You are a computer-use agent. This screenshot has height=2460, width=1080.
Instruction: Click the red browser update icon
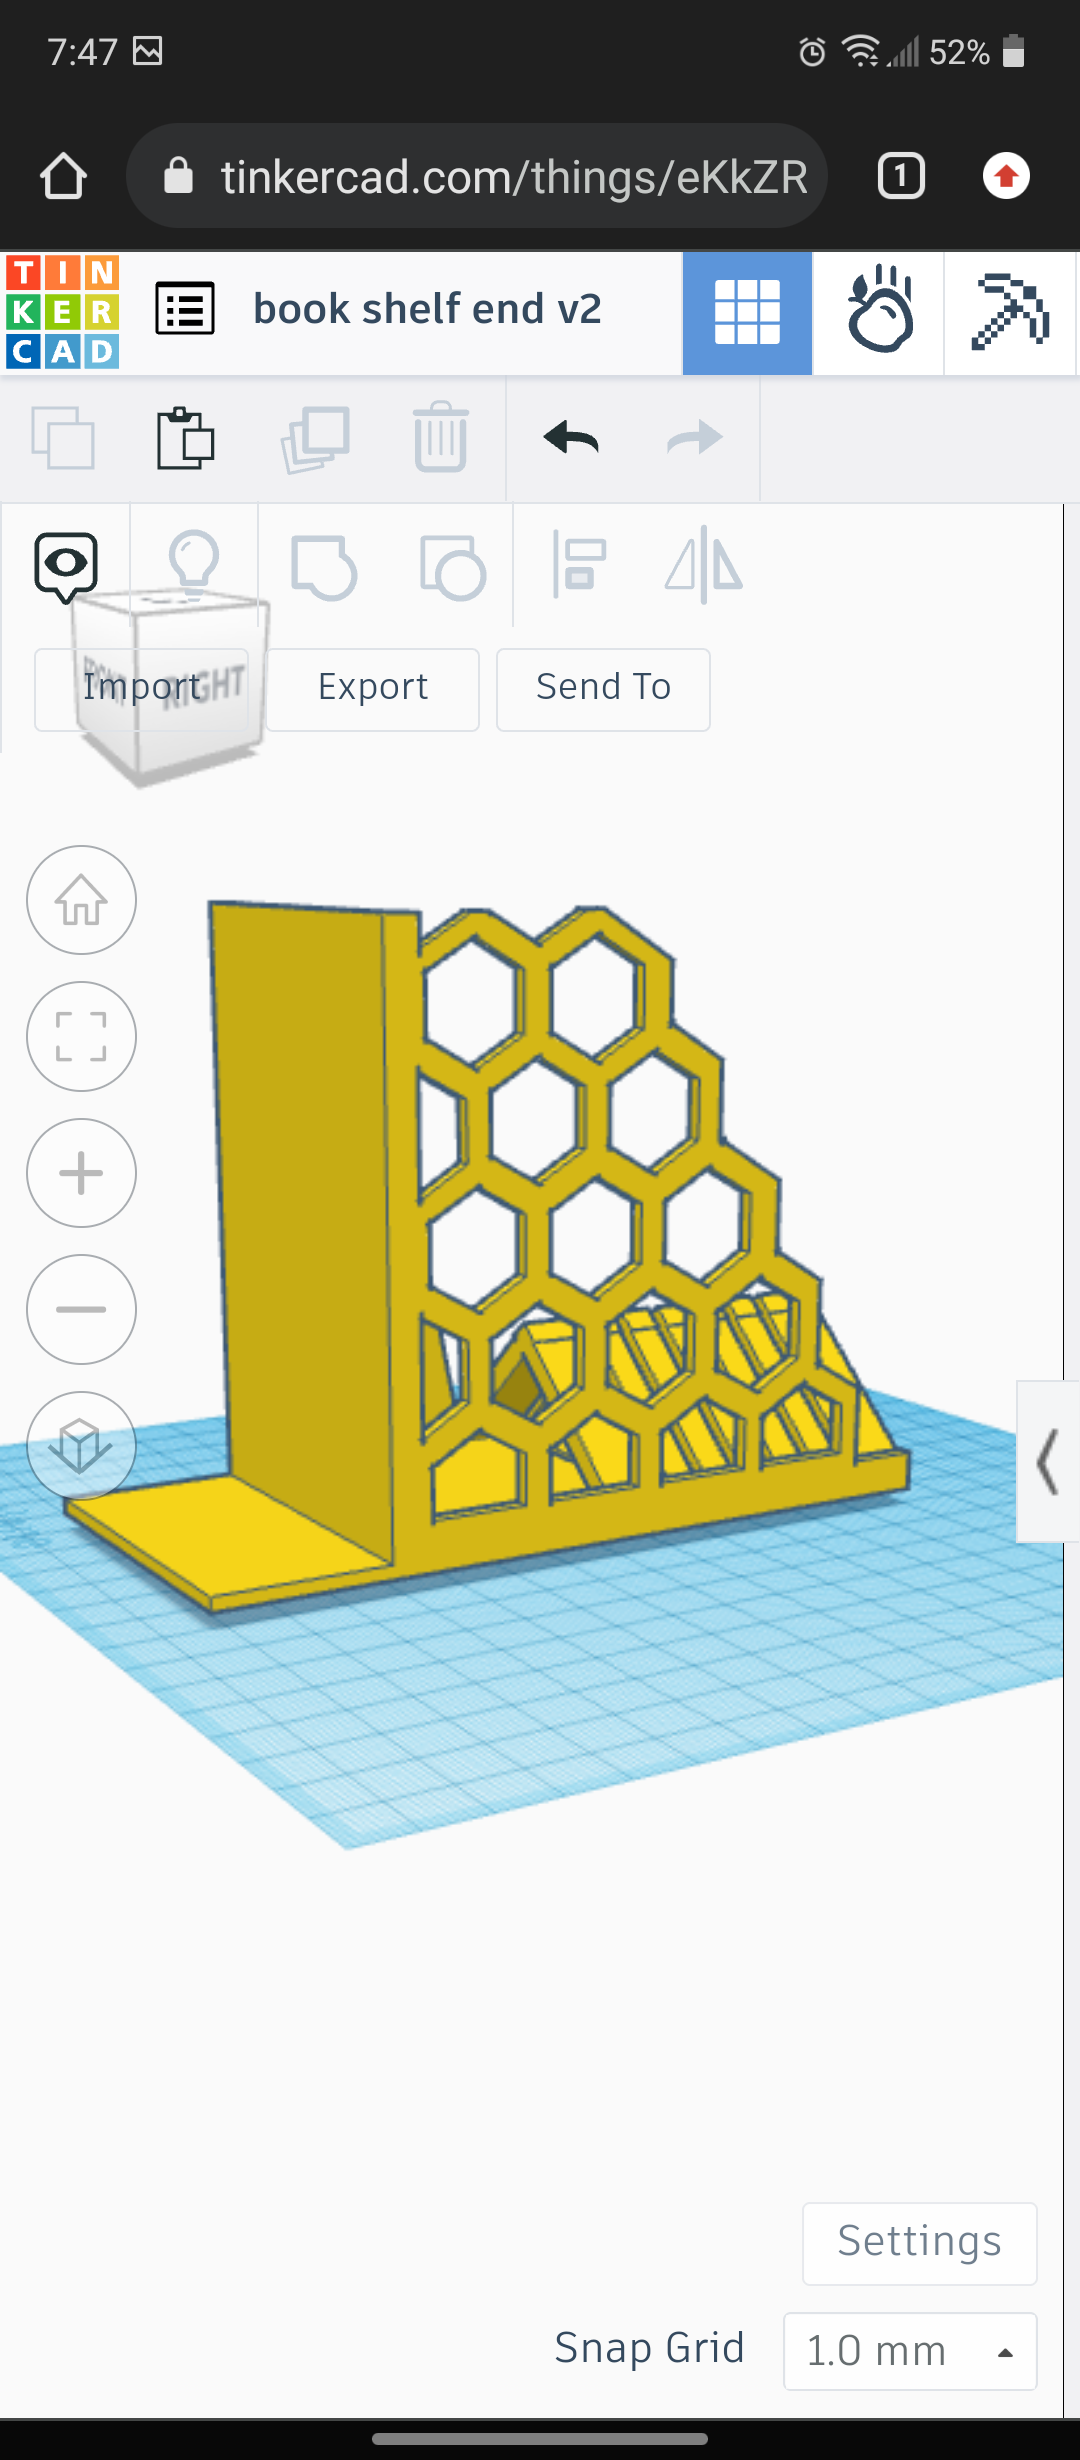[x=1006, y=176]
